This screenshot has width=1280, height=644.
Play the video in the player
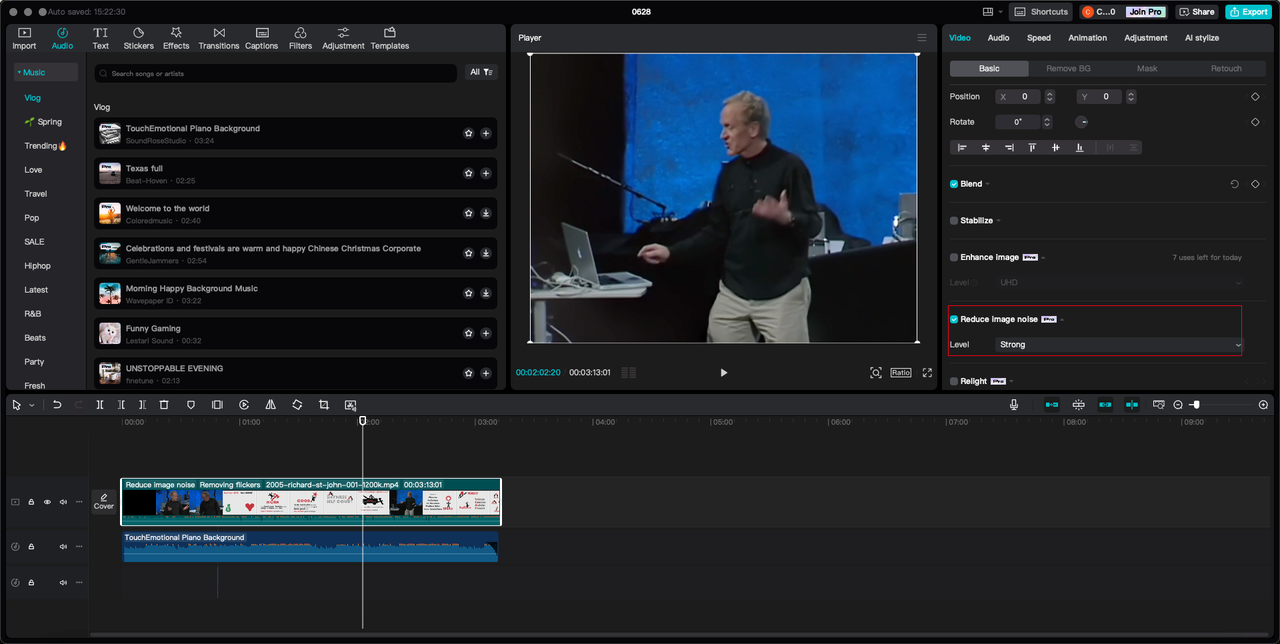[x=724, y=373]
